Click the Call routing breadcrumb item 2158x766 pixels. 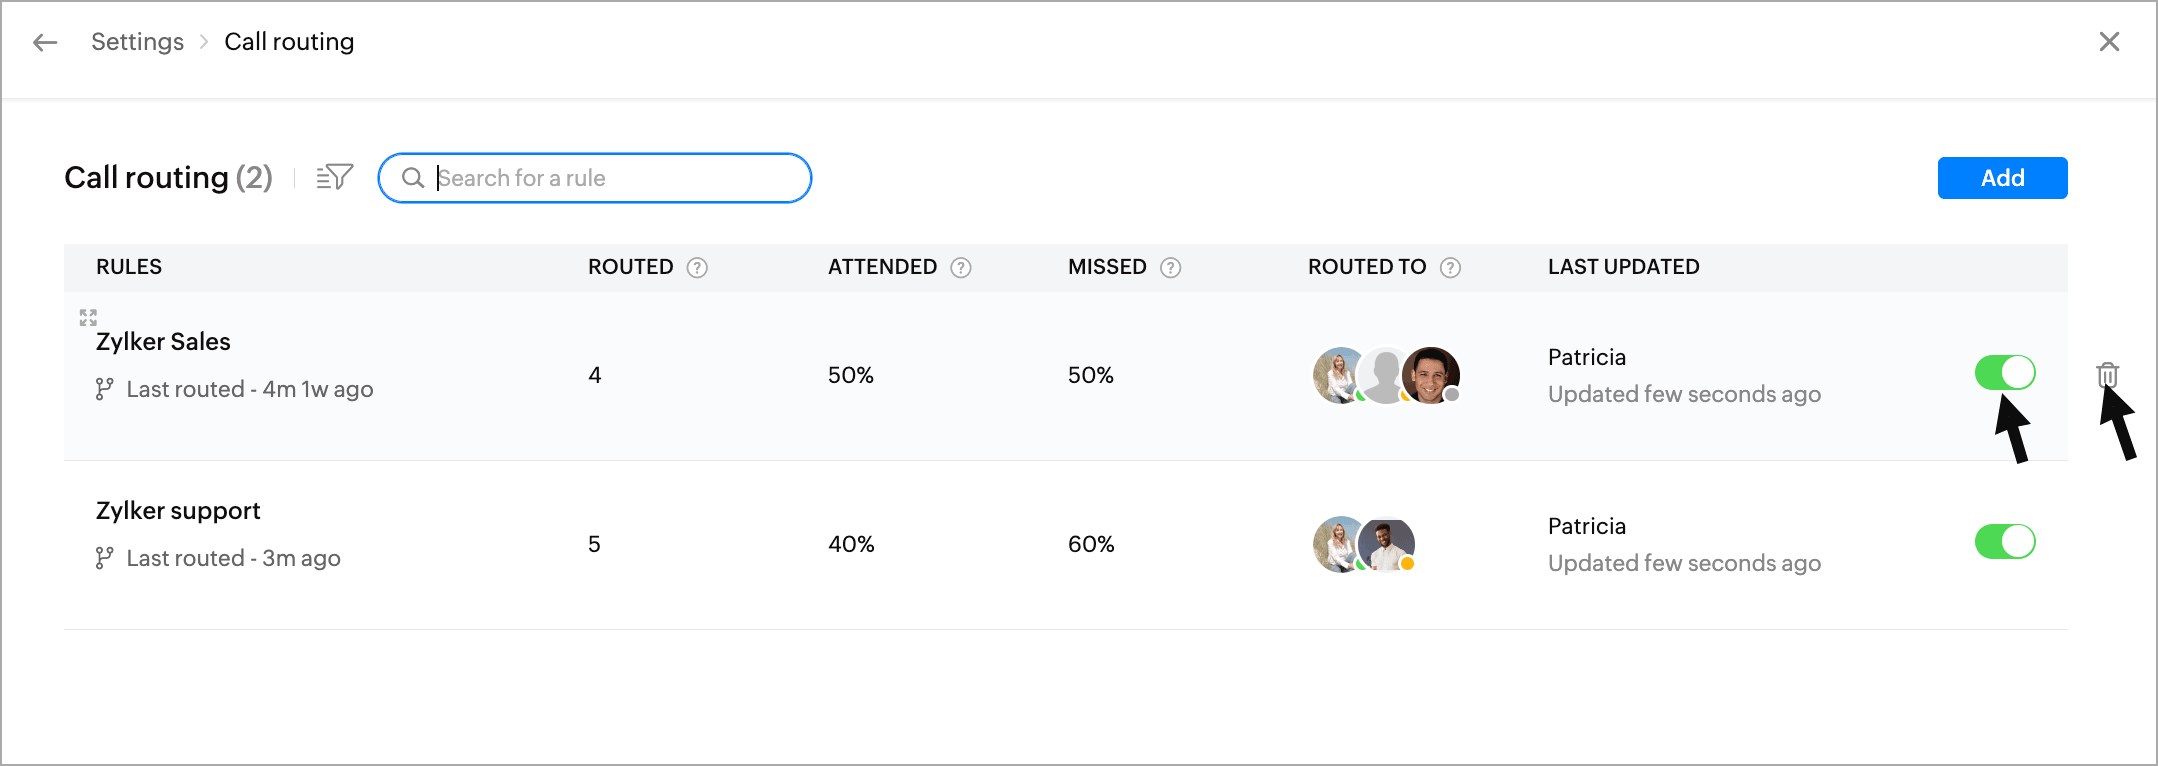pyautogui.click(x=289, y=42)
